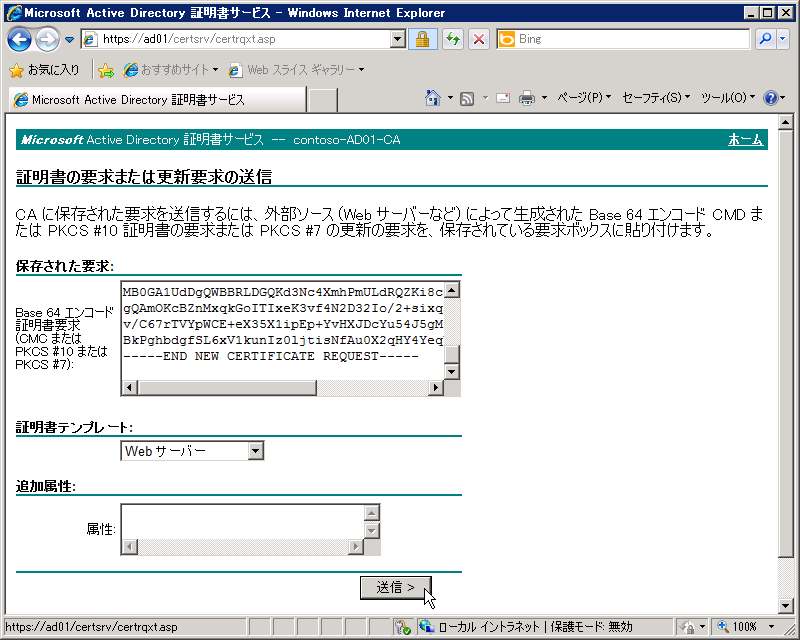
Task: Open search provider options dropdown
Action: [783, 39]
